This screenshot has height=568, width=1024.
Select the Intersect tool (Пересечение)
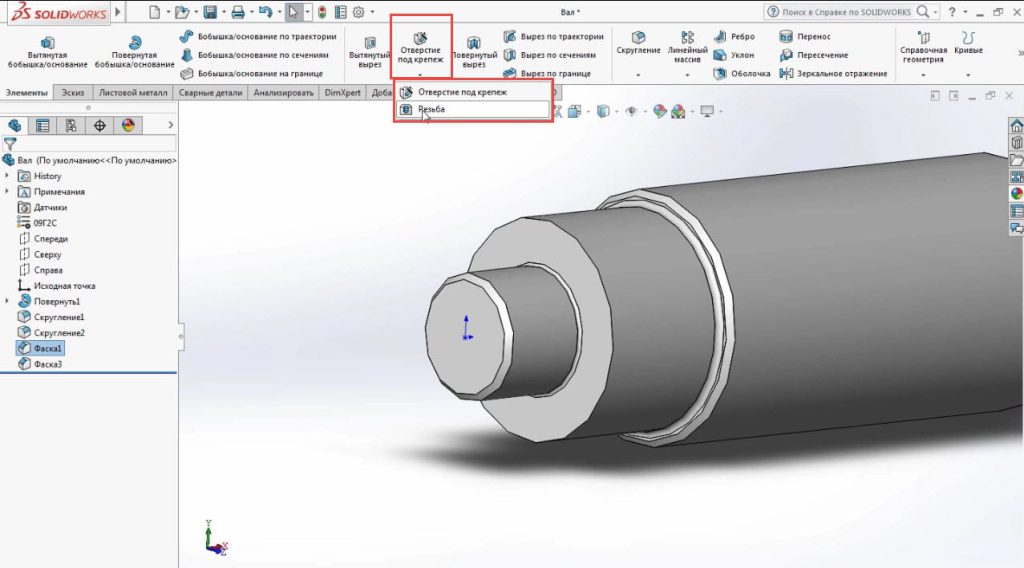[x=814, y=55]
